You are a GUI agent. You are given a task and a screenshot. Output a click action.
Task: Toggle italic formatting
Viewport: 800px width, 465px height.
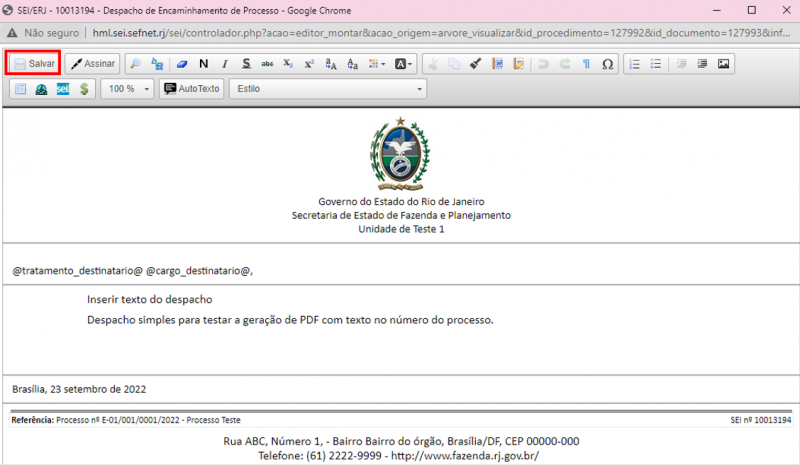tap(225, 63)
